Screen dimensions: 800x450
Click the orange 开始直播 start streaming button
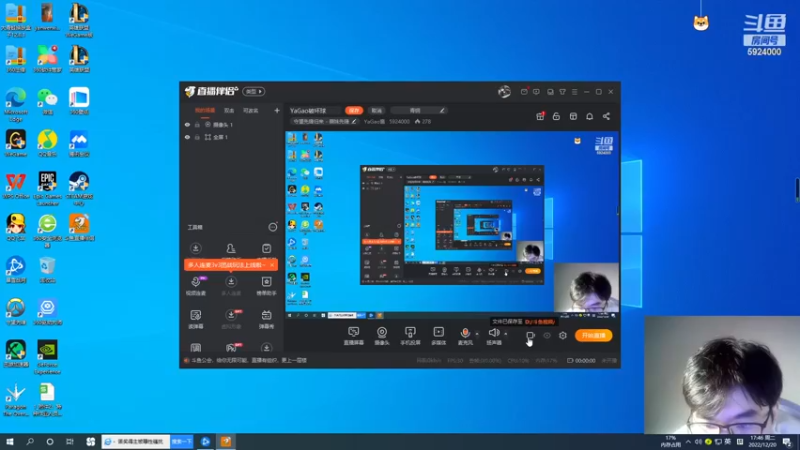(593, 335)
